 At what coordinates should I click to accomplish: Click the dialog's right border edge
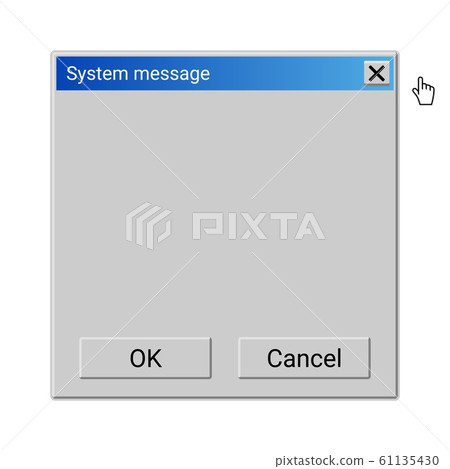click(395, 225)
